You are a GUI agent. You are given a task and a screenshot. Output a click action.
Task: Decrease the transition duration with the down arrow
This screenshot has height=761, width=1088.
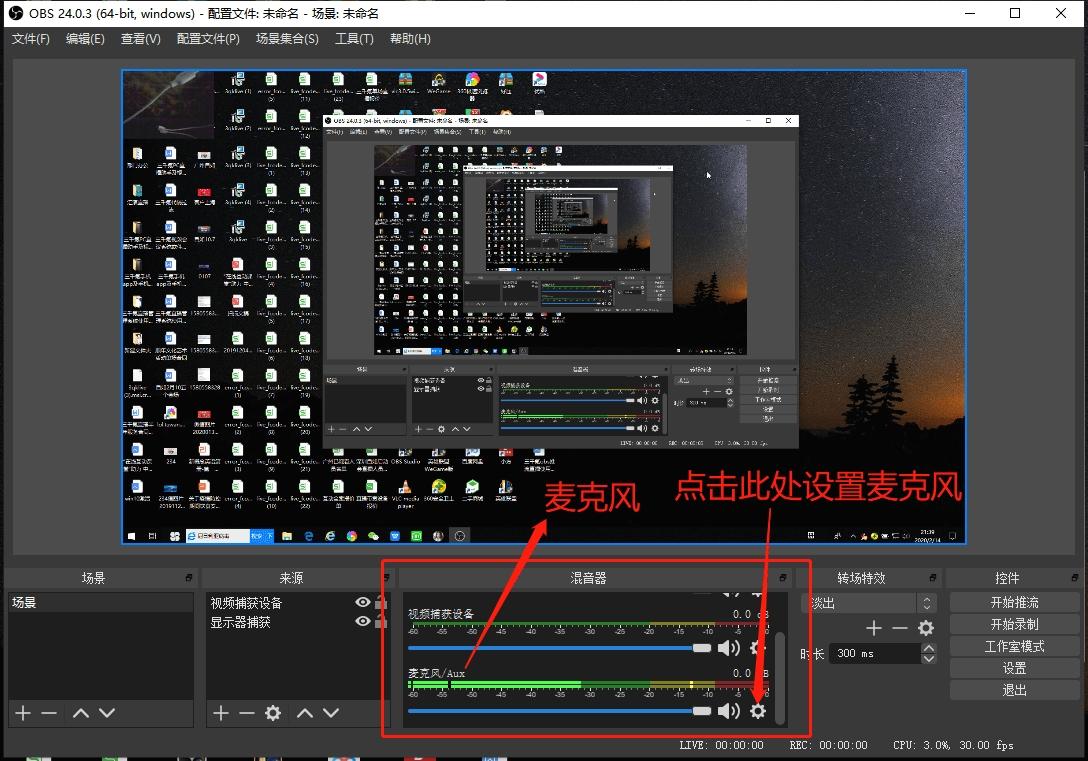pos(928,658)
